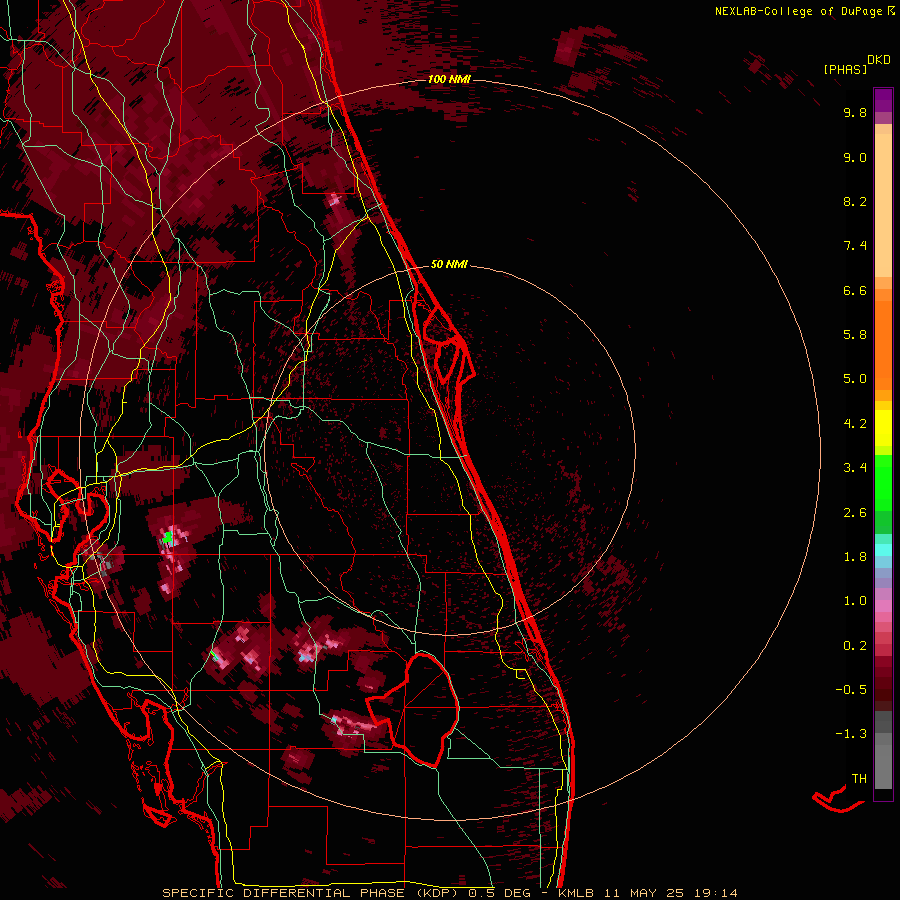Click the 6.6 legend value
900x900 pixels.
coord(855,290)
